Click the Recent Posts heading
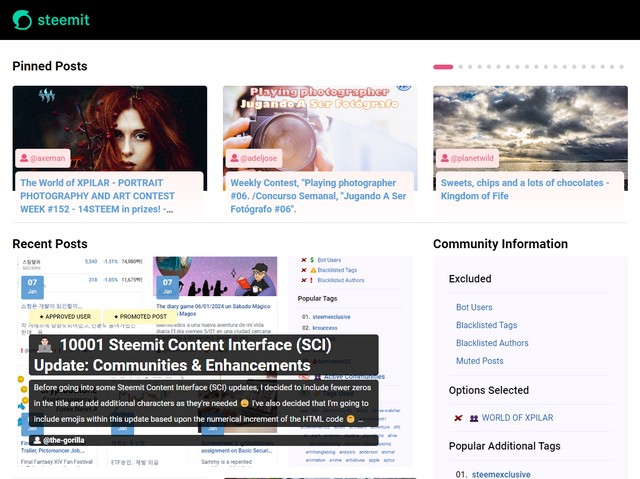The width and height of the screenshot is (640, 479). [50, 244]
